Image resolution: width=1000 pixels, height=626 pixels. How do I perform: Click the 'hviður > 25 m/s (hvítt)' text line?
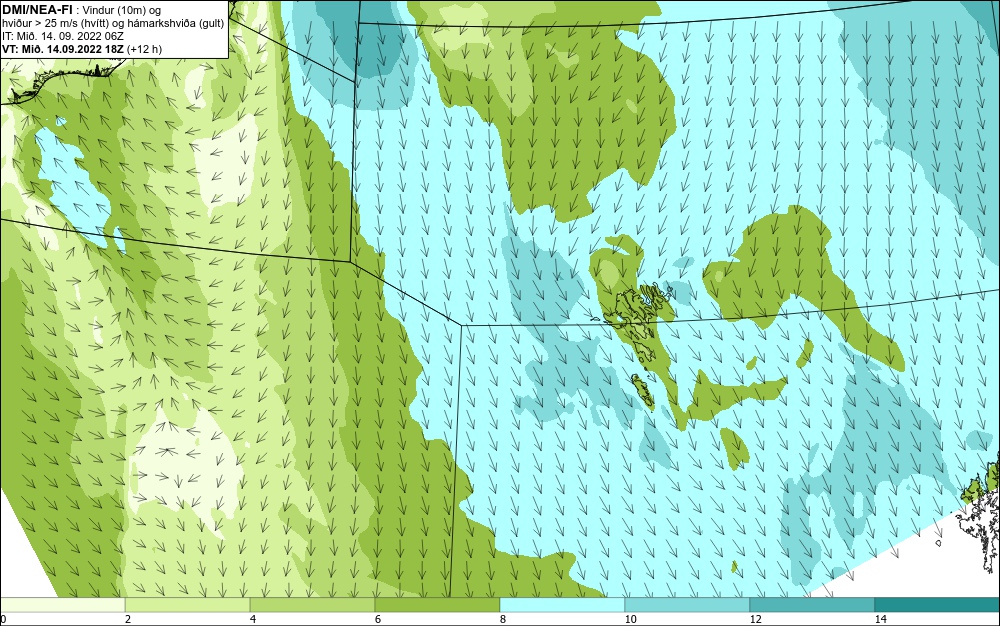56,23
